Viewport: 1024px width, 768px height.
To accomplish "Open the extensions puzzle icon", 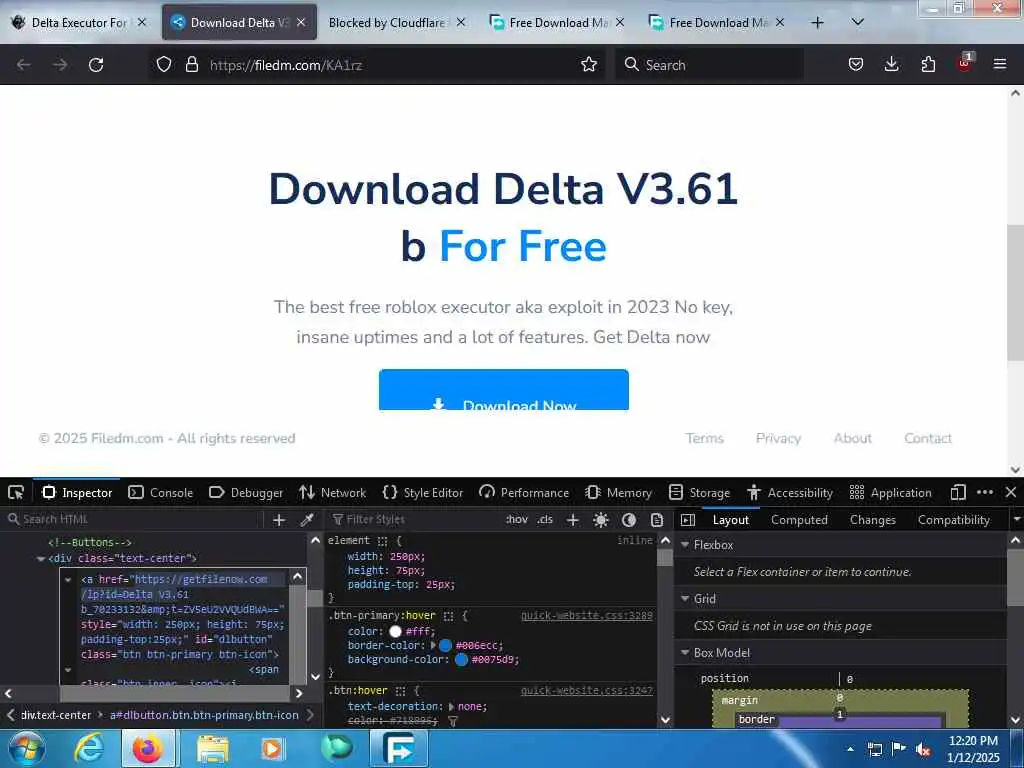I will [x=928, y=65].
